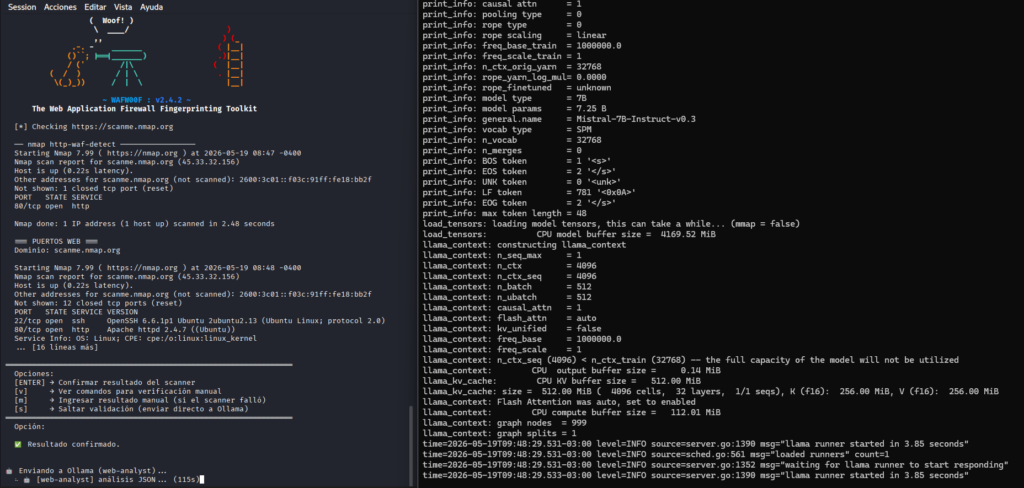1024x488 pixels.
Task: Click the '[s] Saltar validación' option
Action: click(x=131, y=409)
